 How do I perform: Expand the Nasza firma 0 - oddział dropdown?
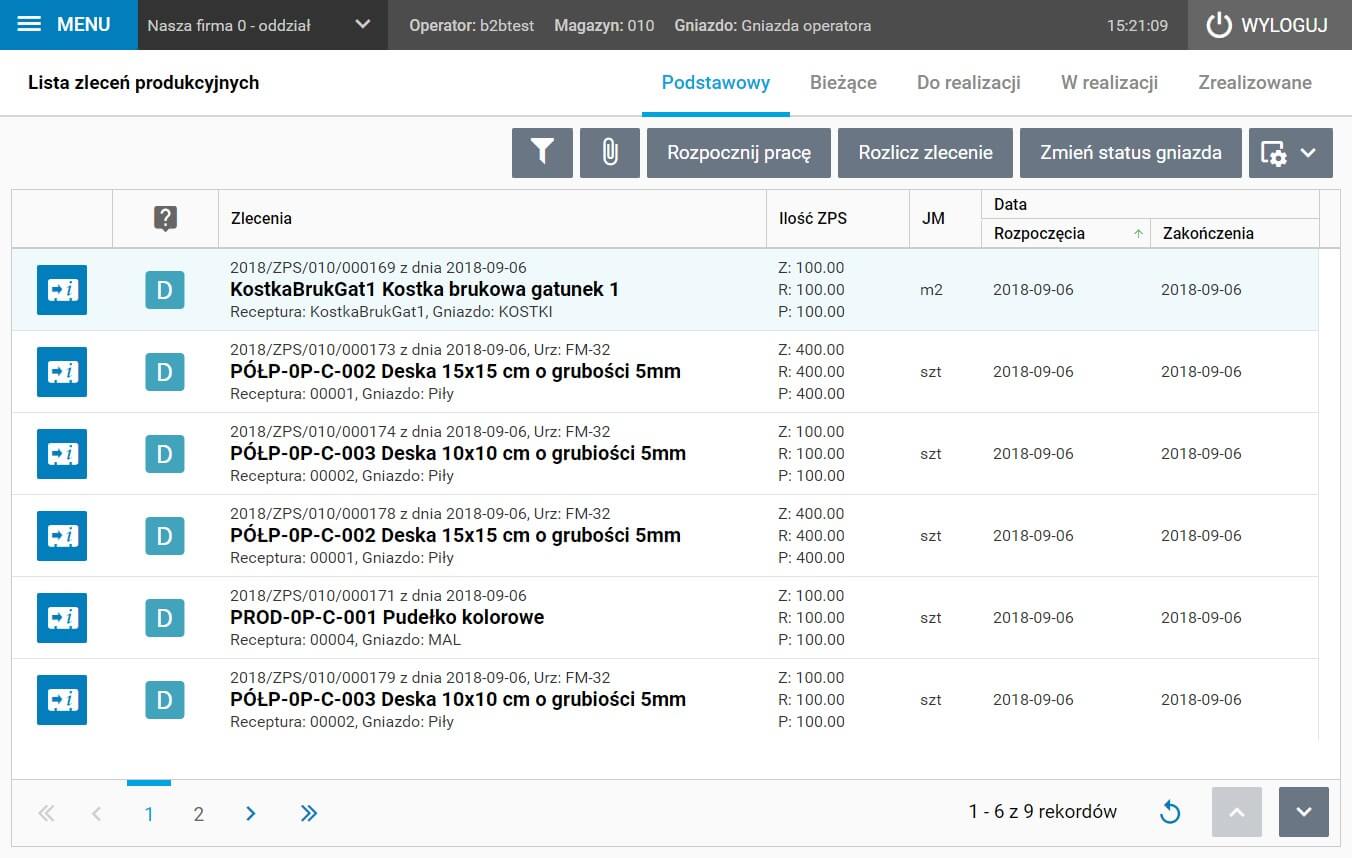click(263, 25)
